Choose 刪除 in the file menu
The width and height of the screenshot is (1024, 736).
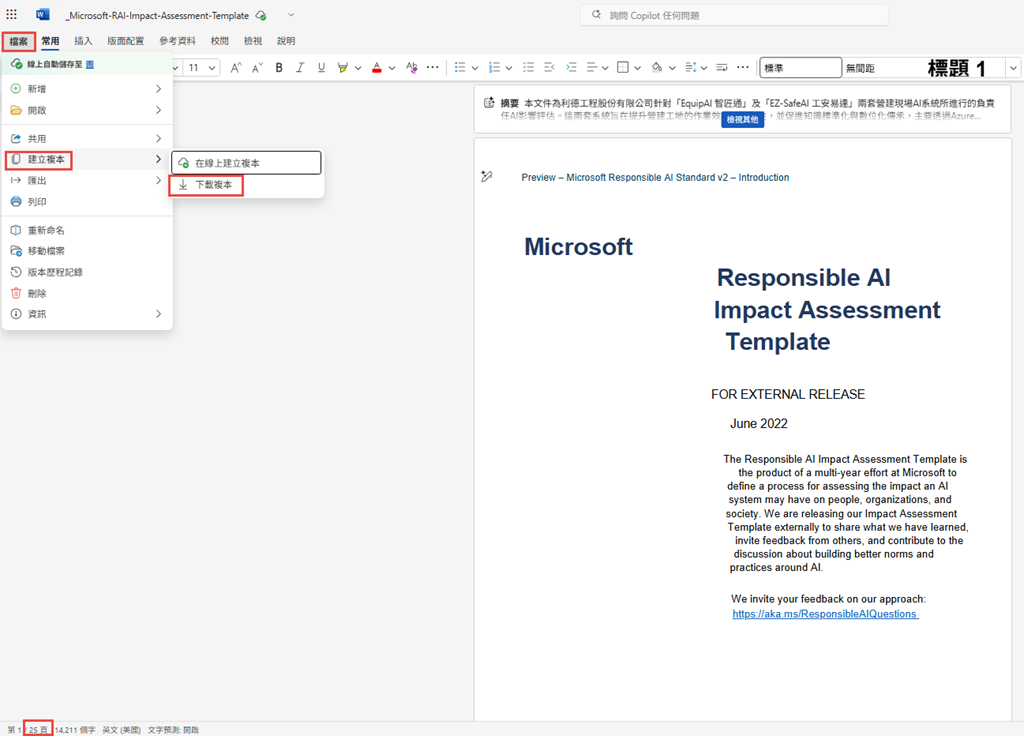pos(87,293)
